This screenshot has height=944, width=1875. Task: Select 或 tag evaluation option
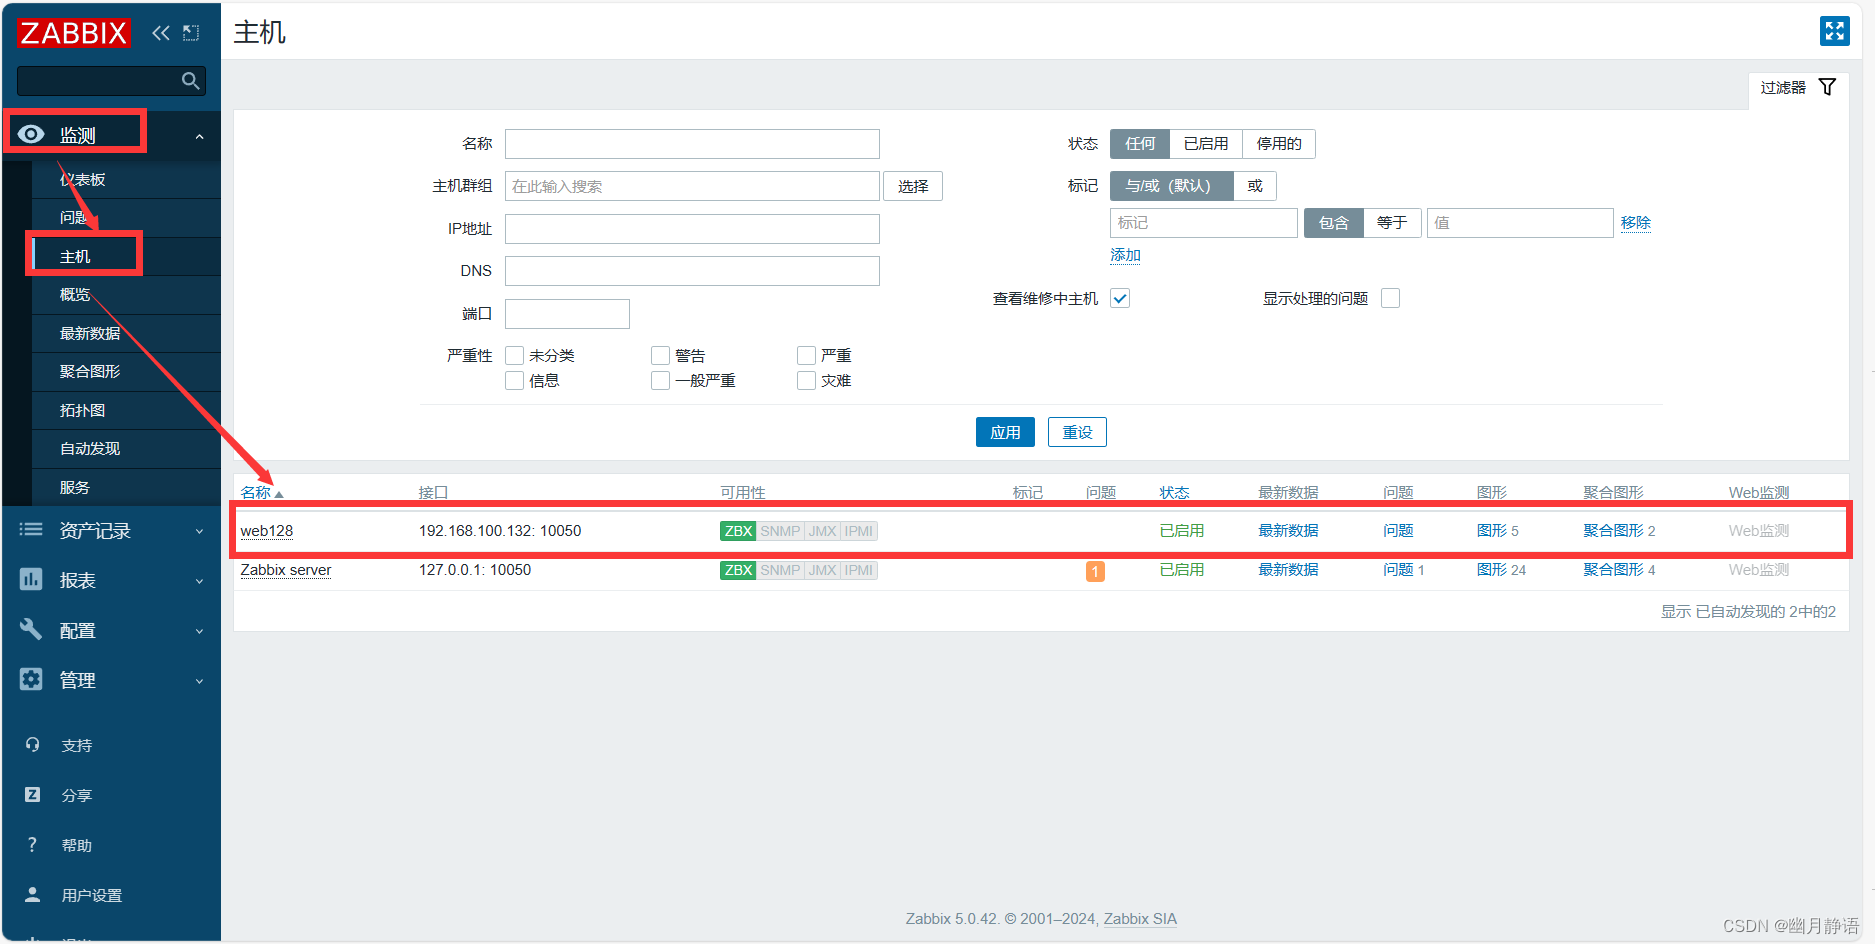(1255, 186)
